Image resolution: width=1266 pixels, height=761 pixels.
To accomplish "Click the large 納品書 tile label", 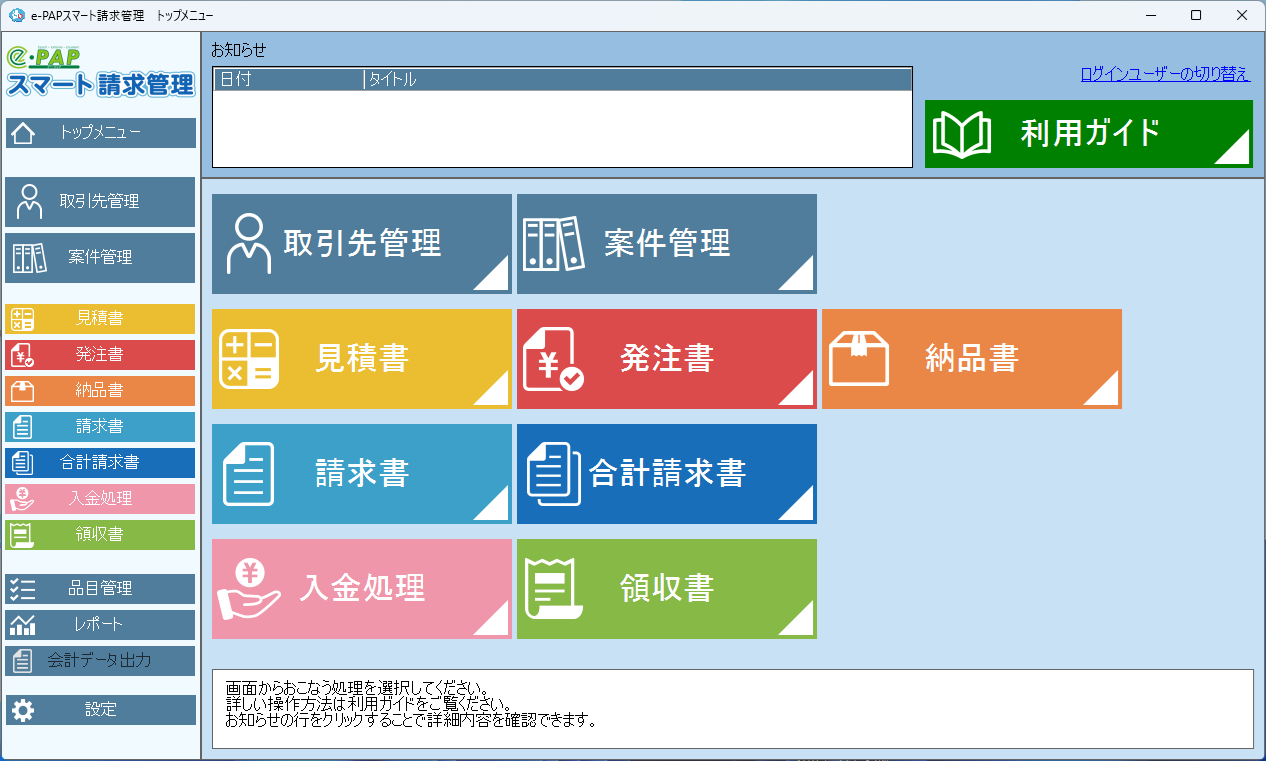I will 972,358.
